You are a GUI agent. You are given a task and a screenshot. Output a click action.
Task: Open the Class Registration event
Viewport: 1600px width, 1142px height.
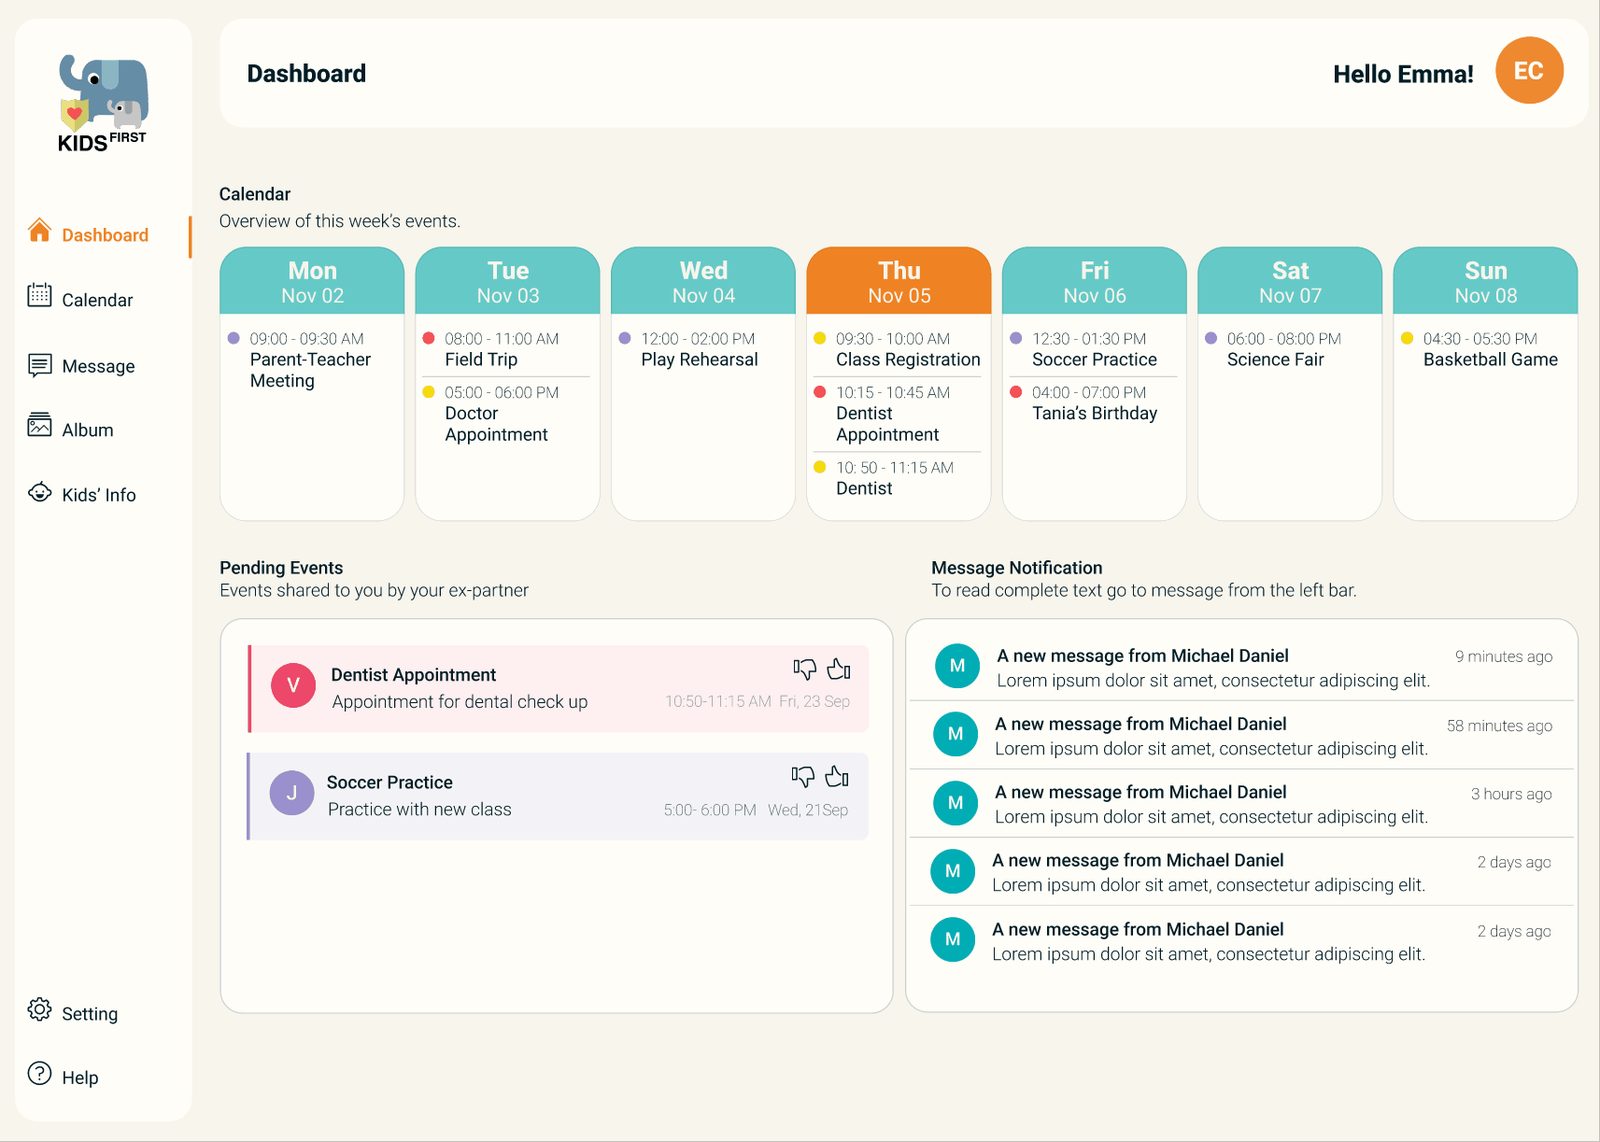[x=897, y=350]
